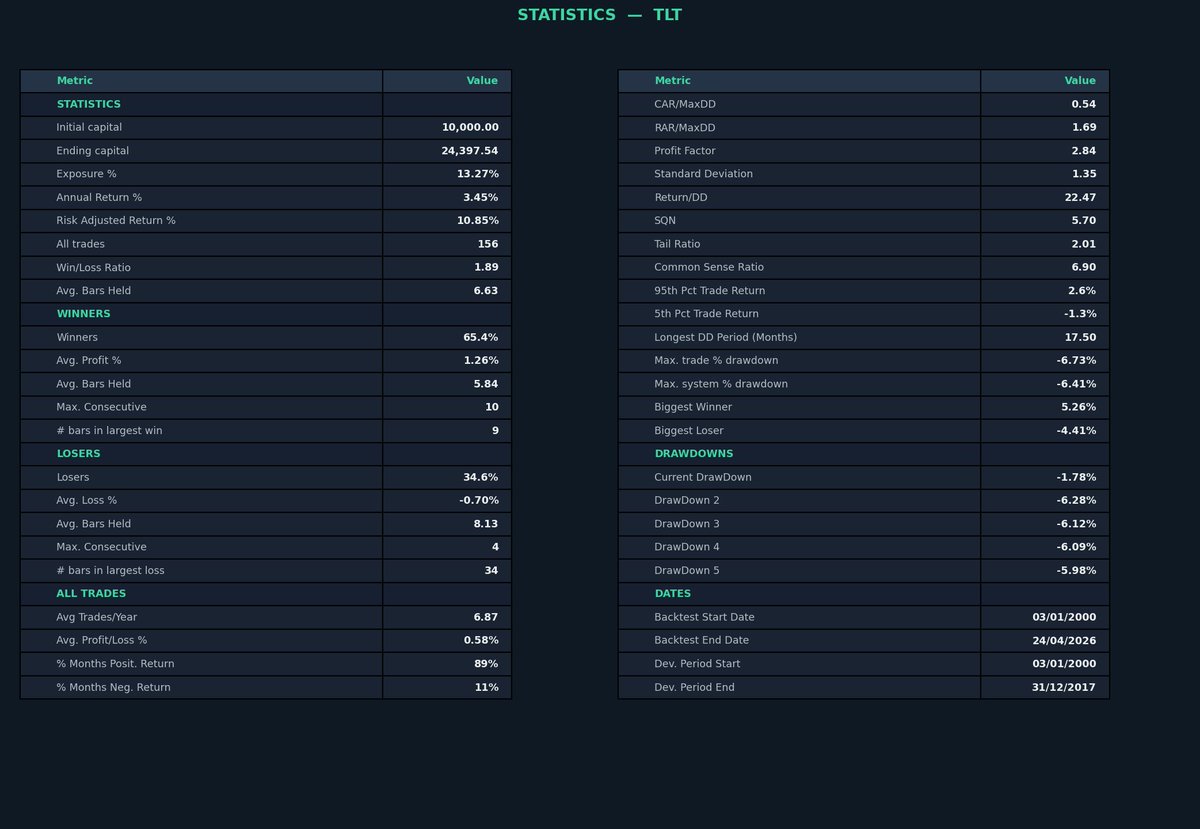The height and width of the screenshot is (829, 1200).
Task: Select the 'DRAWDOWNS' section header
Action: (694, 454)
